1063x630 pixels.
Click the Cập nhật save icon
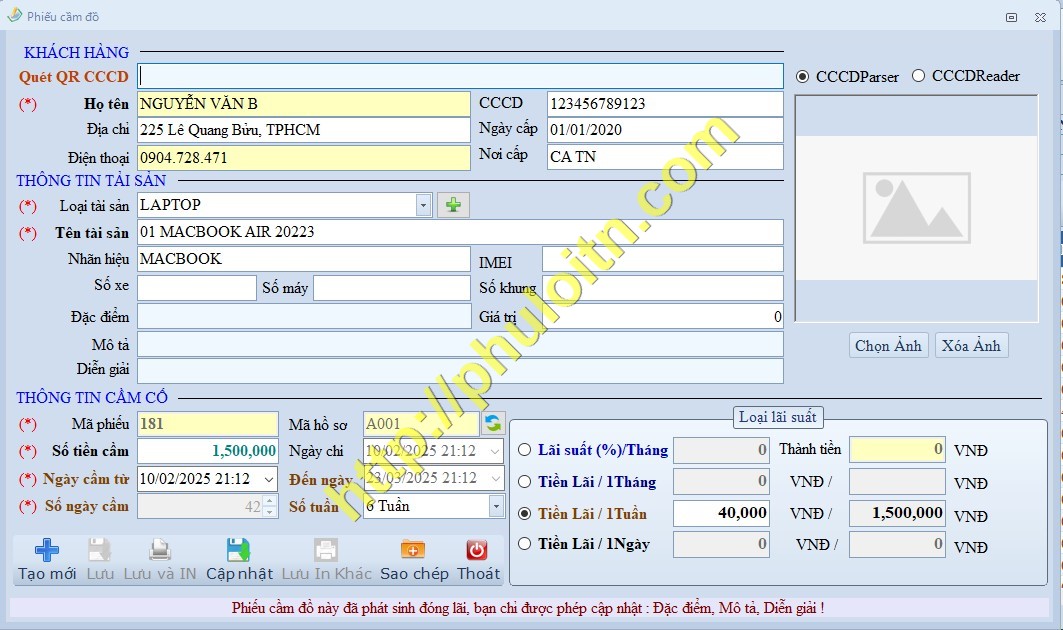(x=238, y=550)
